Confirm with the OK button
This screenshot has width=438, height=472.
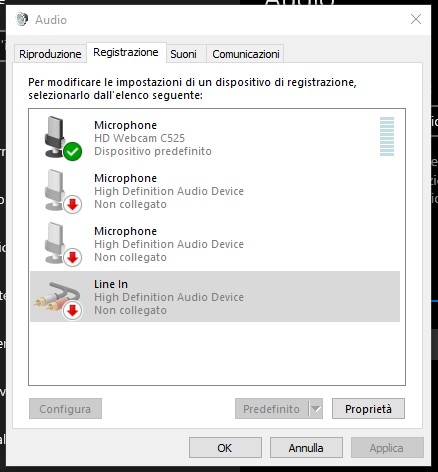coord(225,448)
